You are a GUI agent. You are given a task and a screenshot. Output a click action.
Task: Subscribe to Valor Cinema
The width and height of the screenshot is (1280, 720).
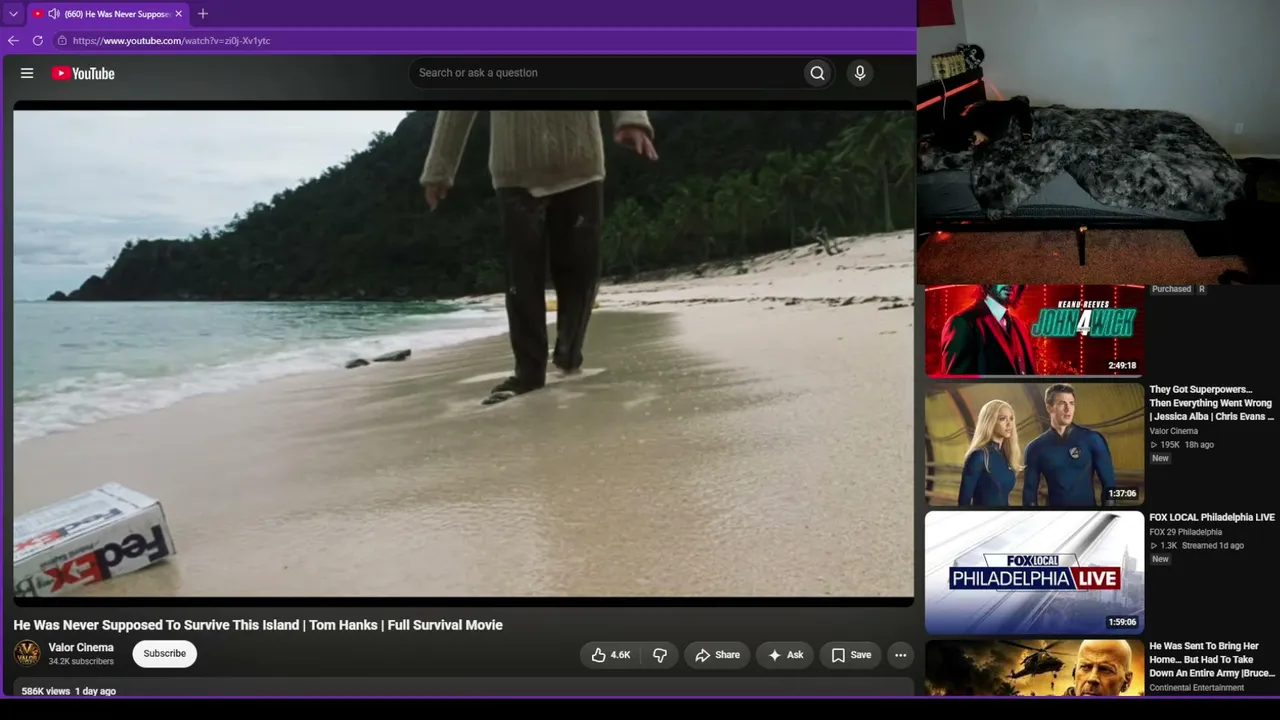pos(165,654)
